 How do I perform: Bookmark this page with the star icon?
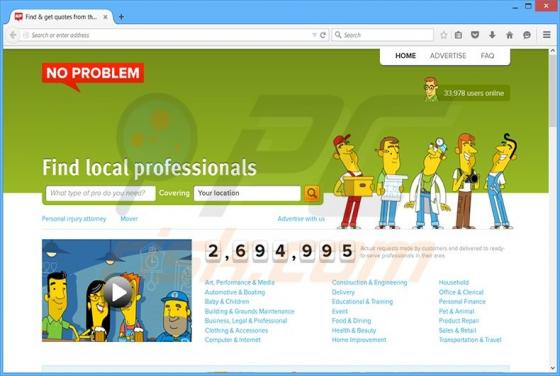click(444, 35)
